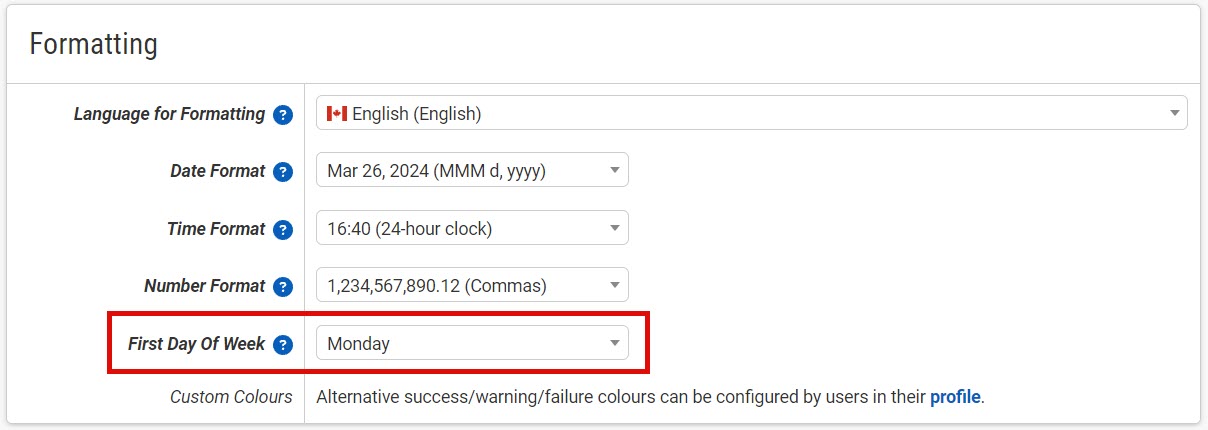Image resolution: width=1208 pixels, height=430 pixels.
Task: Click the First Day Of Week label
Action: [x=196, y=344]
